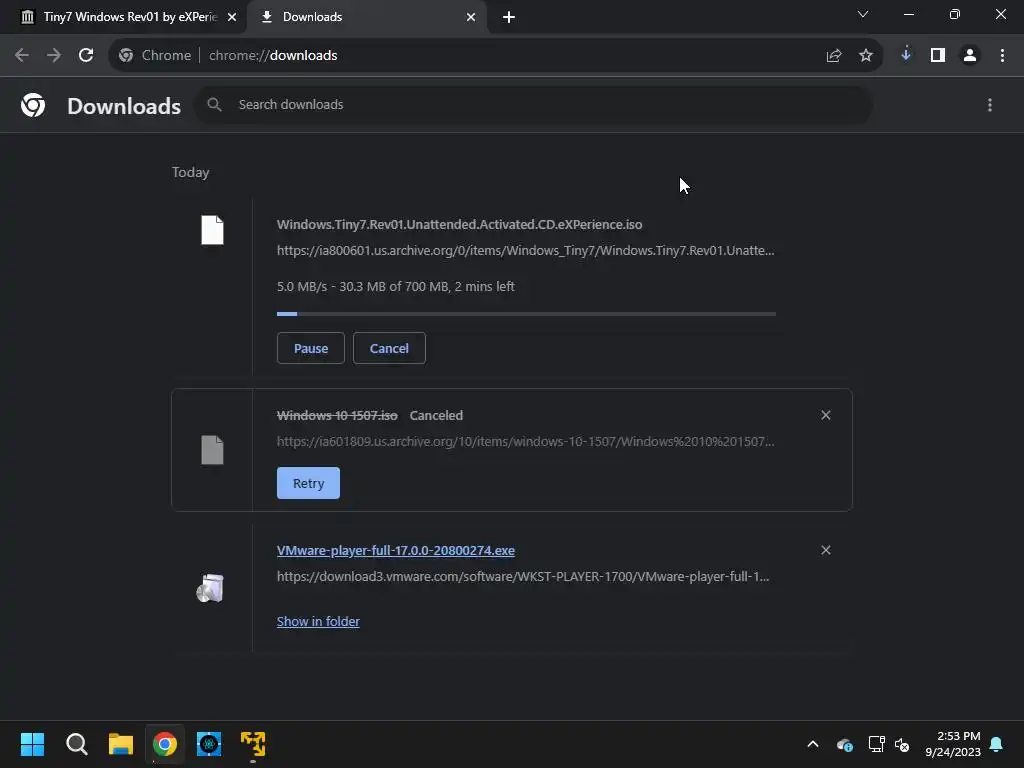Open the clock and date 2:53 PM
1024x768 pixels.
pos(953,744)
